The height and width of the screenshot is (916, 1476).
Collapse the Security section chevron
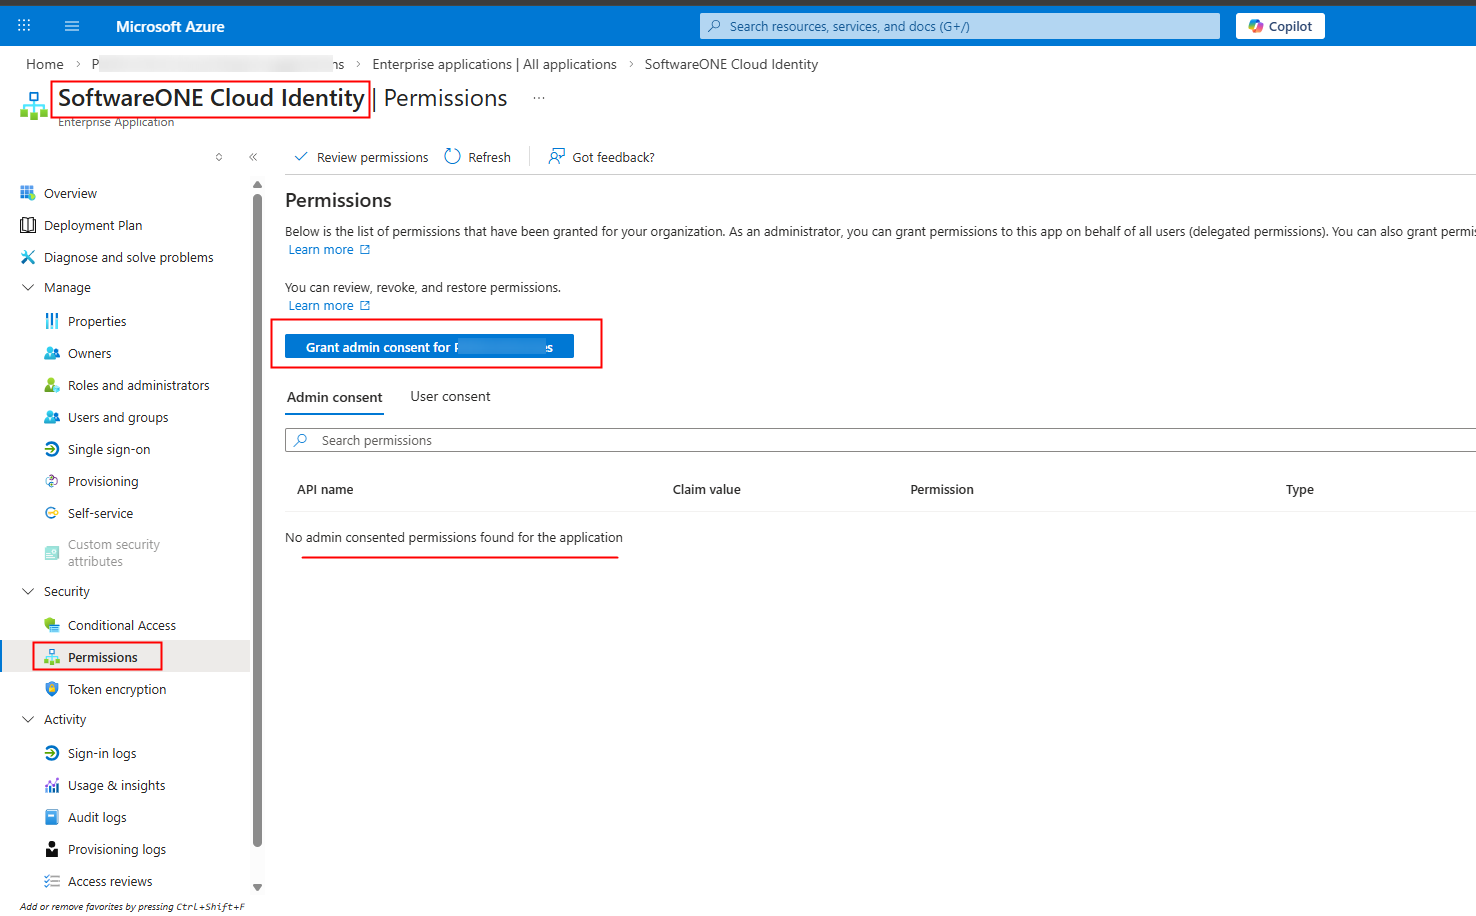click(x=28, y=592)
